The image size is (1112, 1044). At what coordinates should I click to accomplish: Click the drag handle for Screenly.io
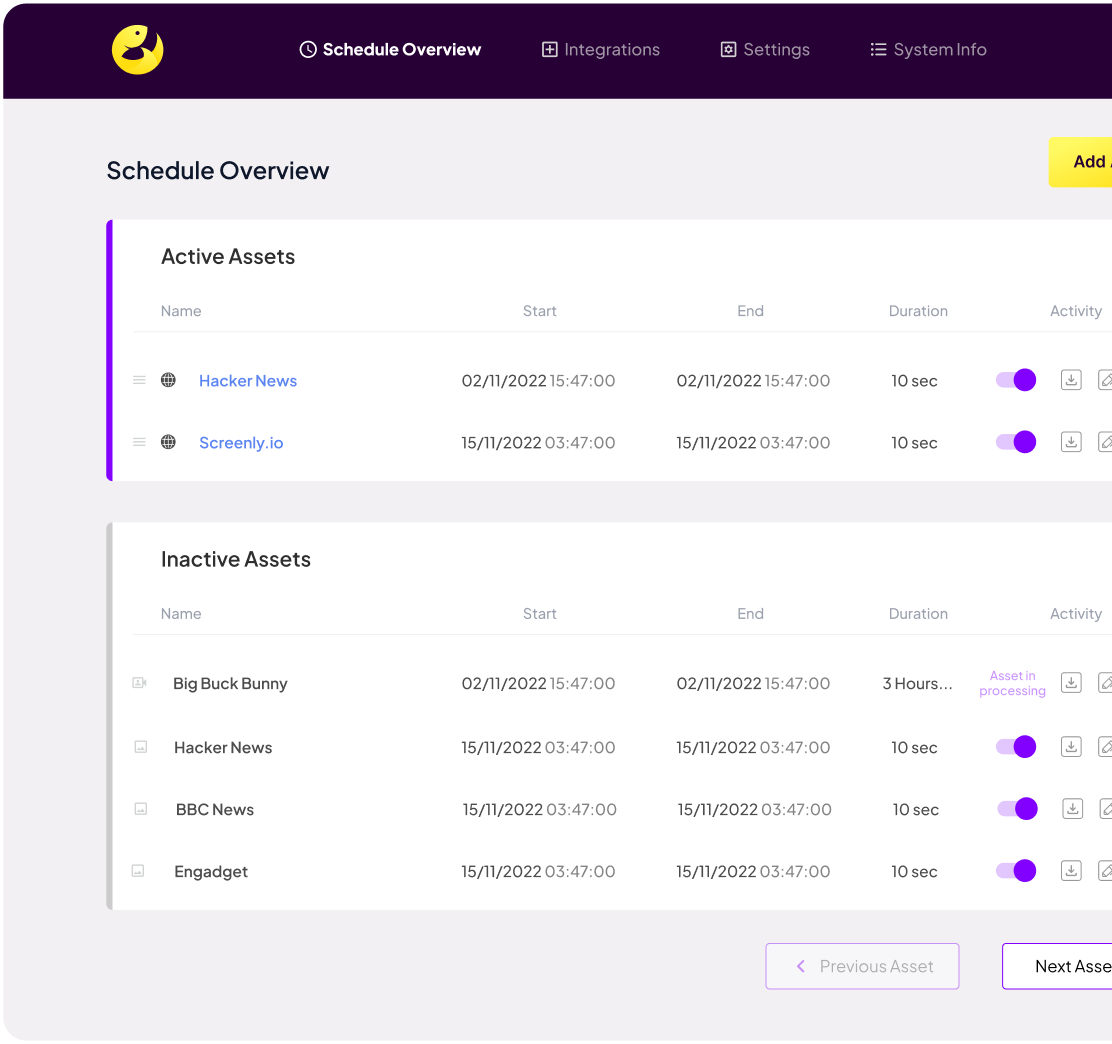140,442
